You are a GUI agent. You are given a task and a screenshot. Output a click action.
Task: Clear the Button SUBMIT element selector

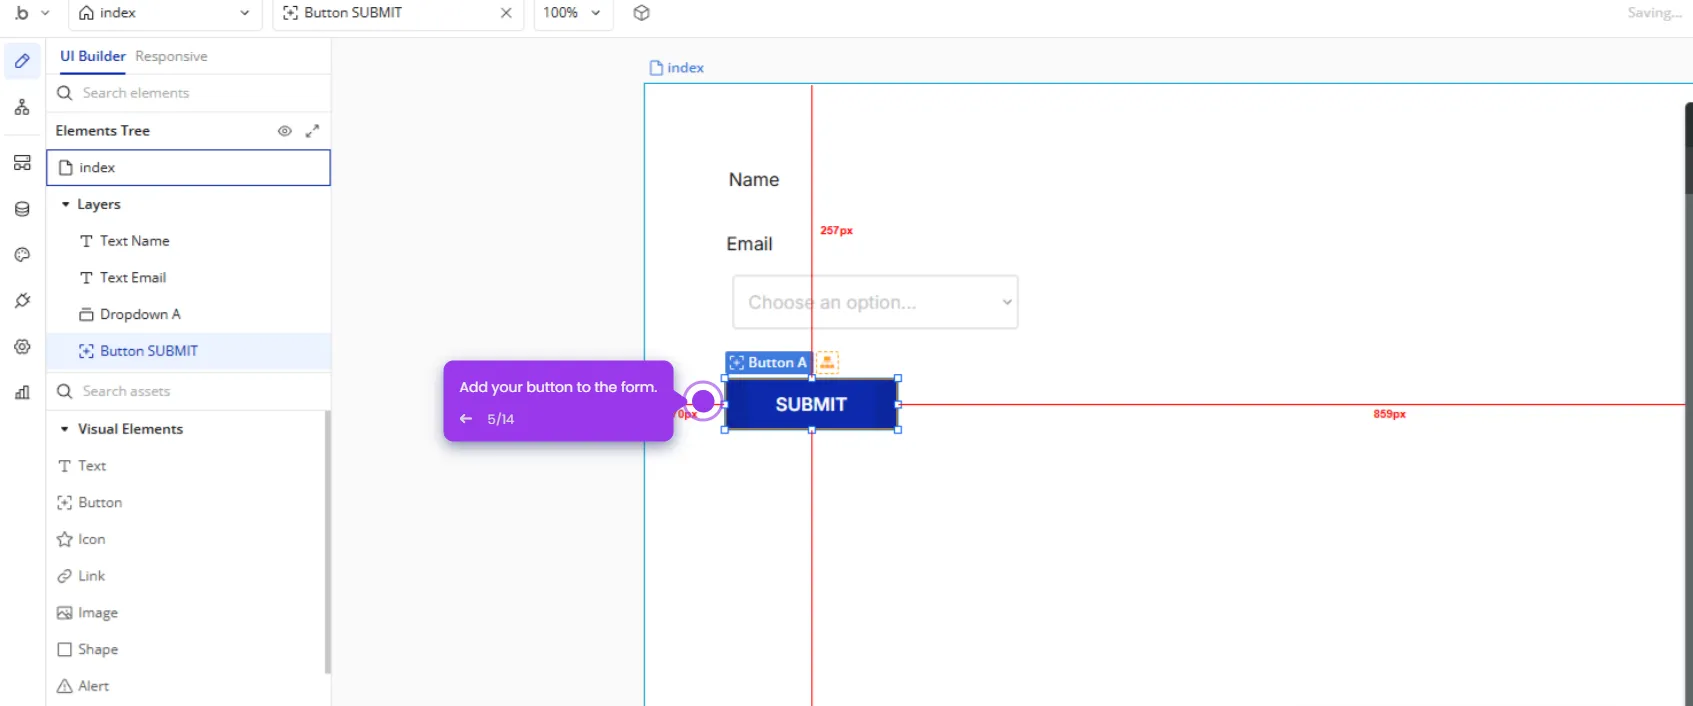point(506,13)
